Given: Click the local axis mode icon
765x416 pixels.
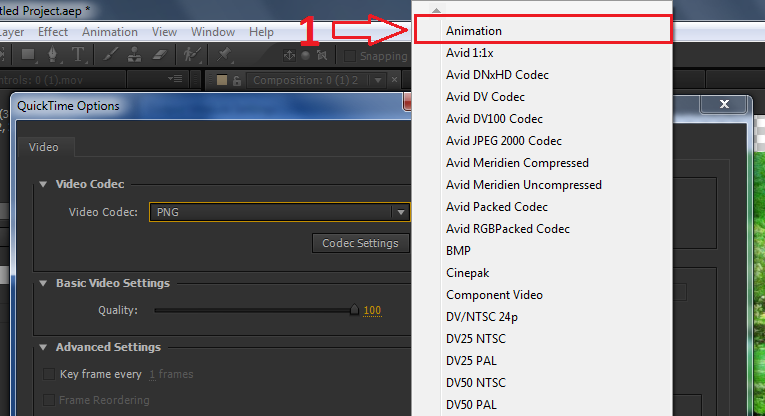Looking at the screenshot, I should coord(289,56).
